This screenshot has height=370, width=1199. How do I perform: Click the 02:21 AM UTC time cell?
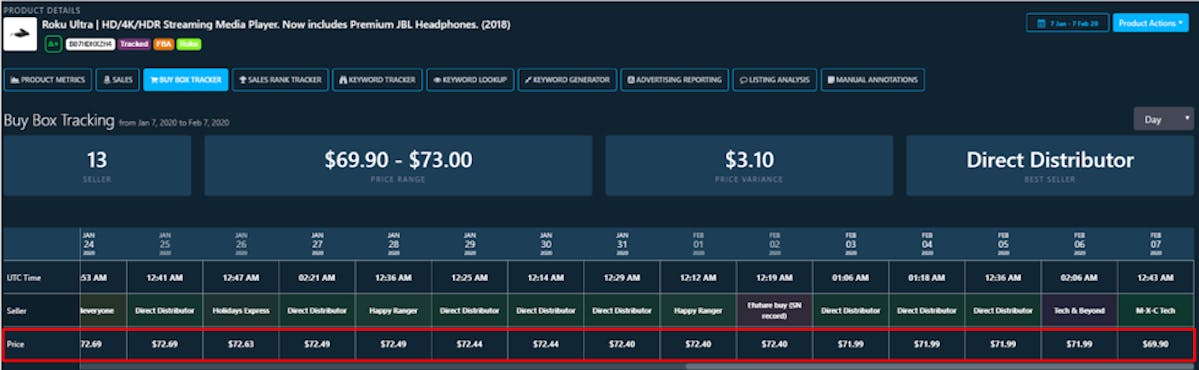pyautogui.click(x=317, y=278)
